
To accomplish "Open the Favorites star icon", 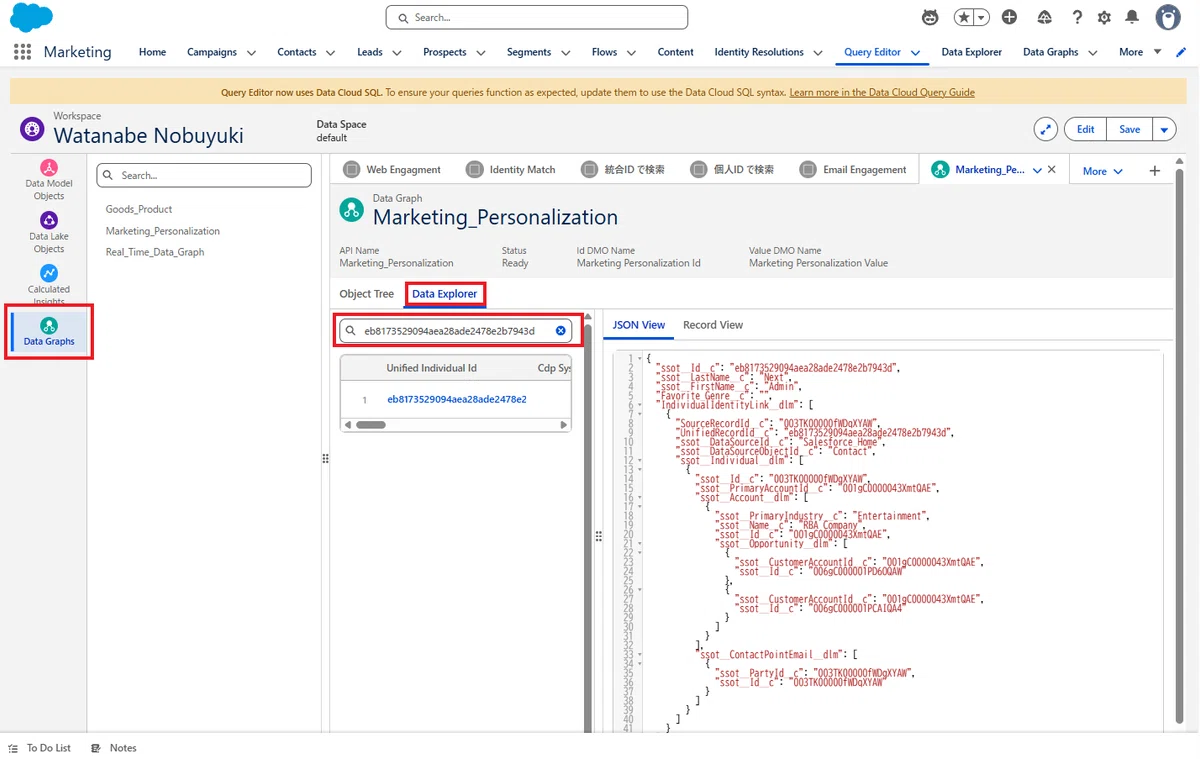I will pyautogui.click(x=963, y=17).
